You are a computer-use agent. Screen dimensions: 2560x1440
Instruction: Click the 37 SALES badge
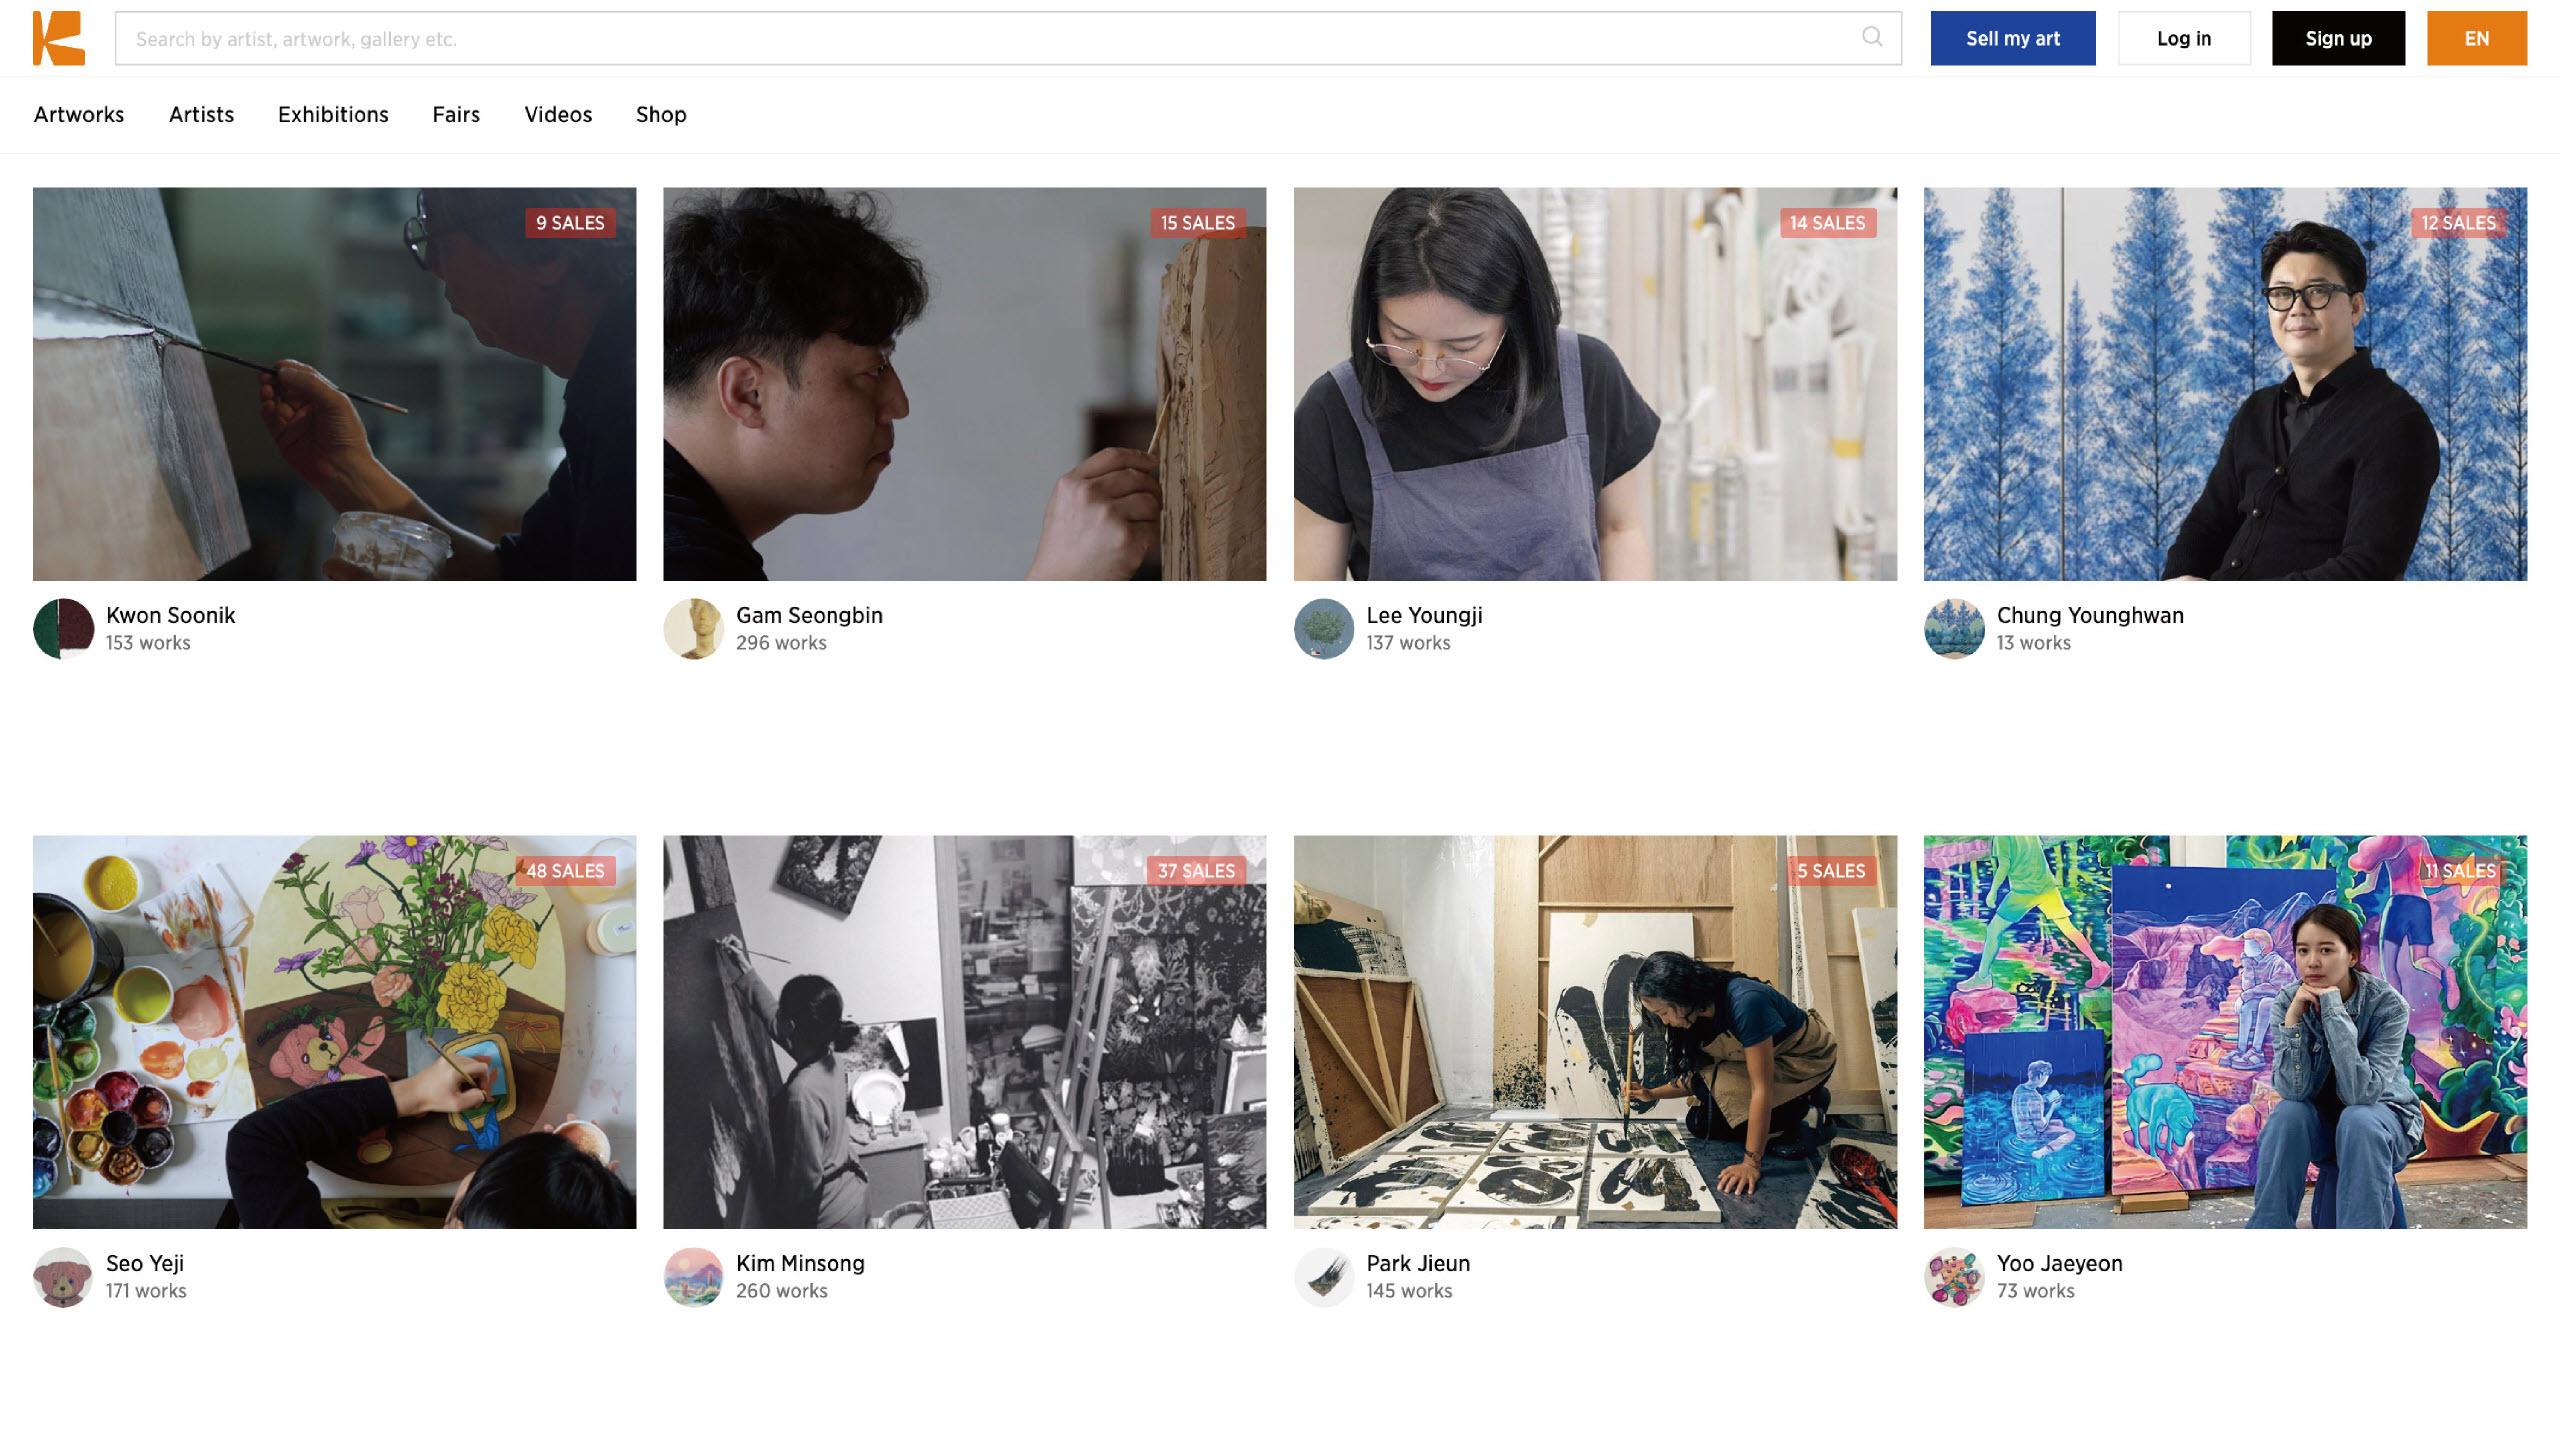click(x=1196, y=871)
